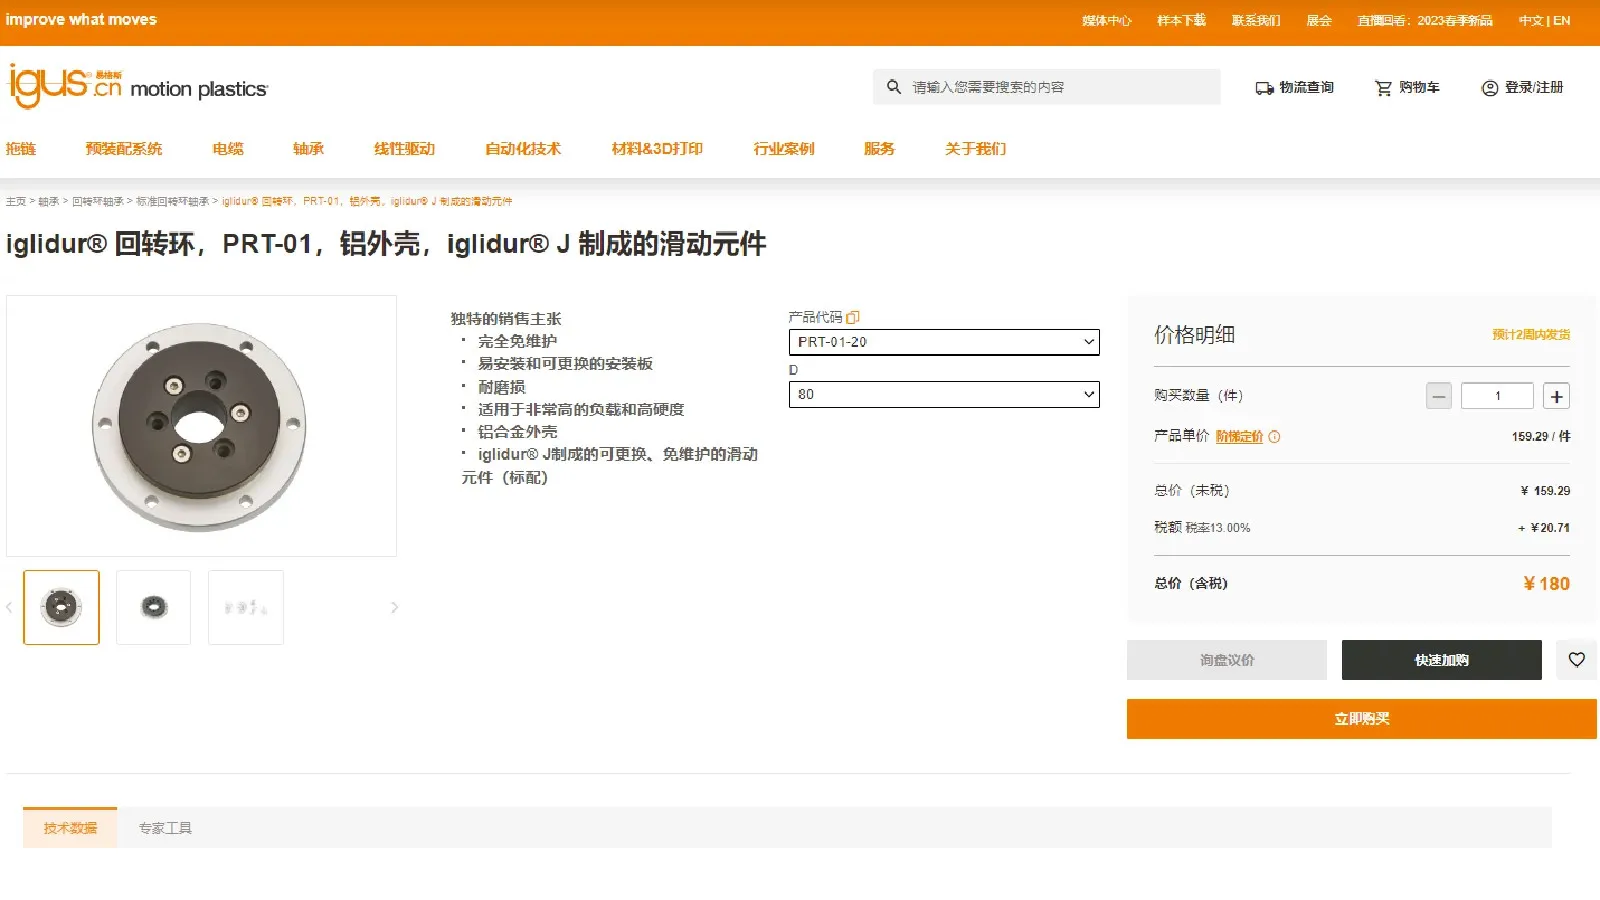Select the third product thumbnail
Image resolution: width=1600 pixels, height=900 pixels.
(246, 607)
